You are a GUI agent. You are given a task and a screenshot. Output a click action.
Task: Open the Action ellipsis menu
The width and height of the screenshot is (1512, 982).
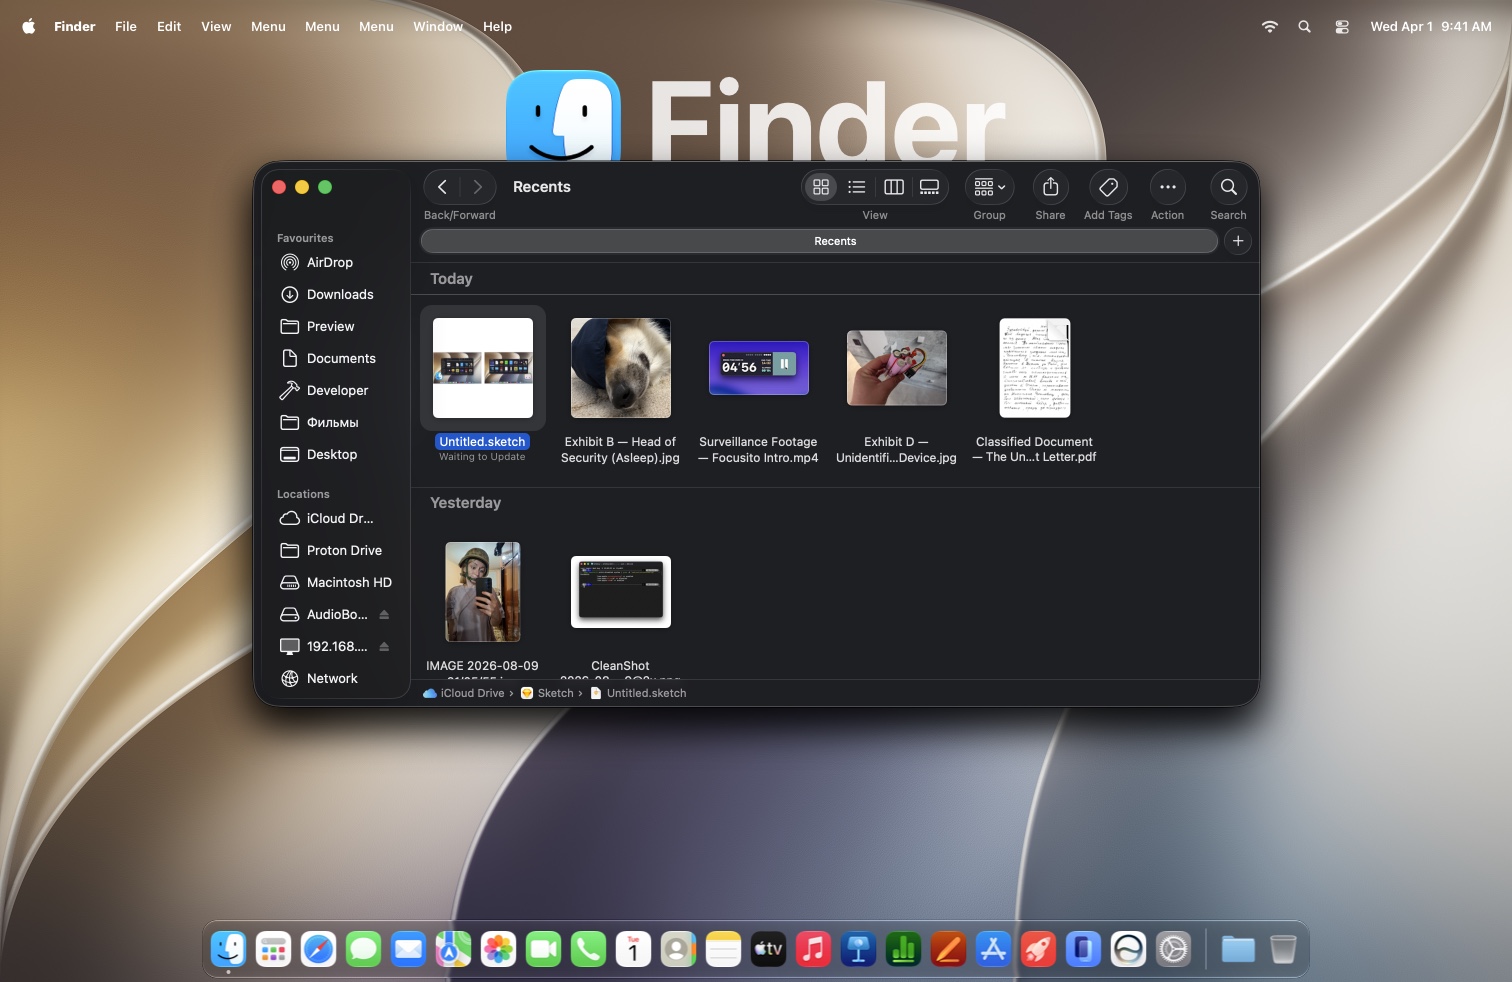[1167, 187]
